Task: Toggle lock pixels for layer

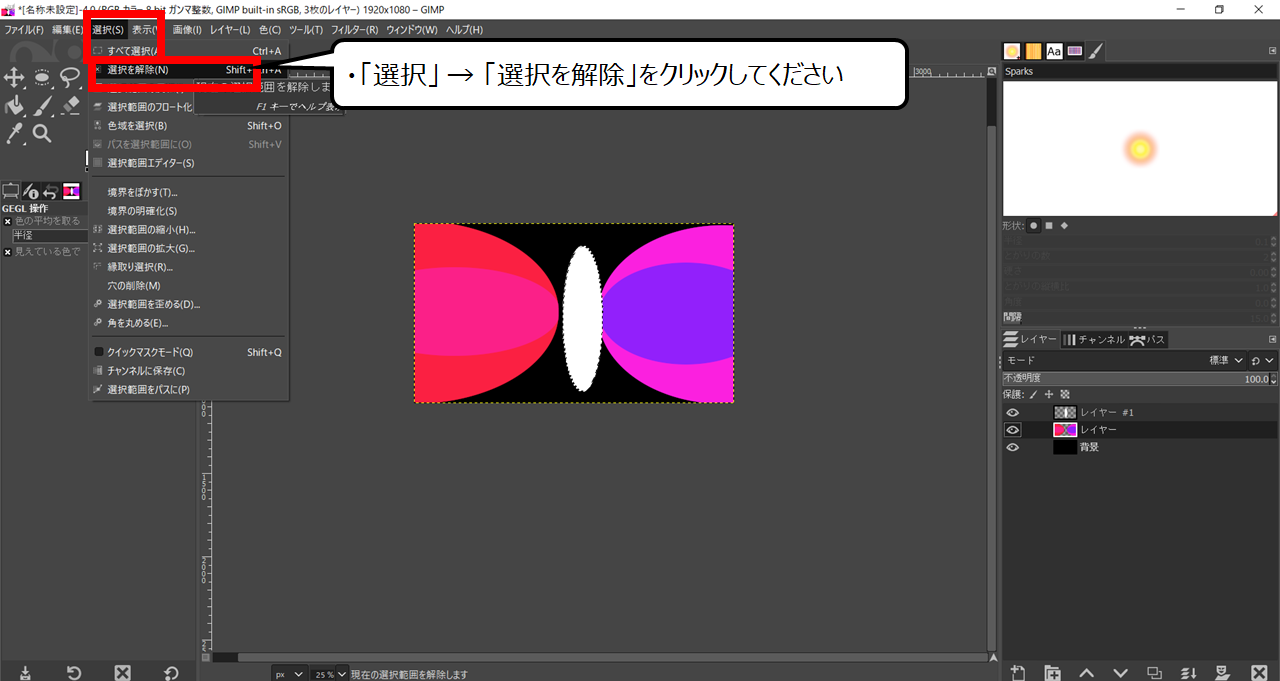Action: (1034, 394)
